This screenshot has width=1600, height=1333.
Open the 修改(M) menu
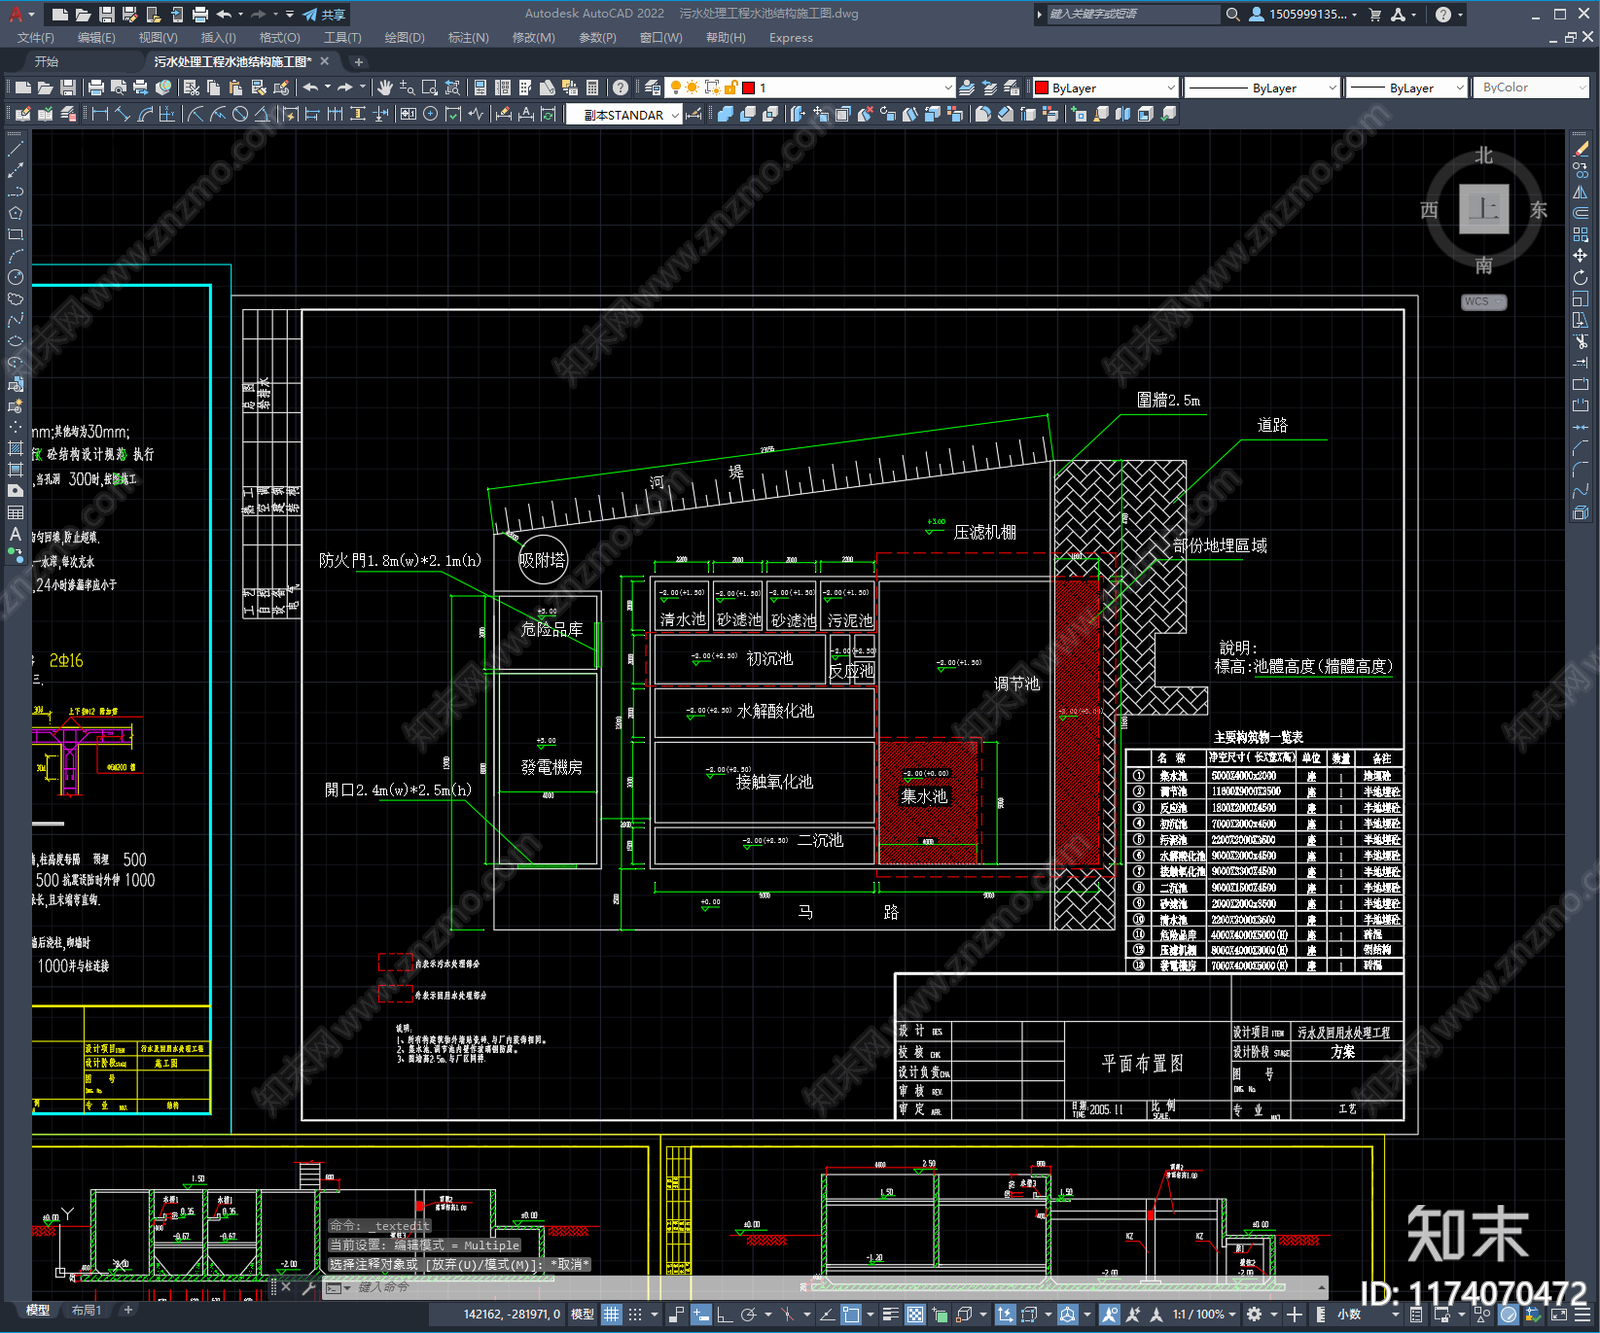click(533, 38)
